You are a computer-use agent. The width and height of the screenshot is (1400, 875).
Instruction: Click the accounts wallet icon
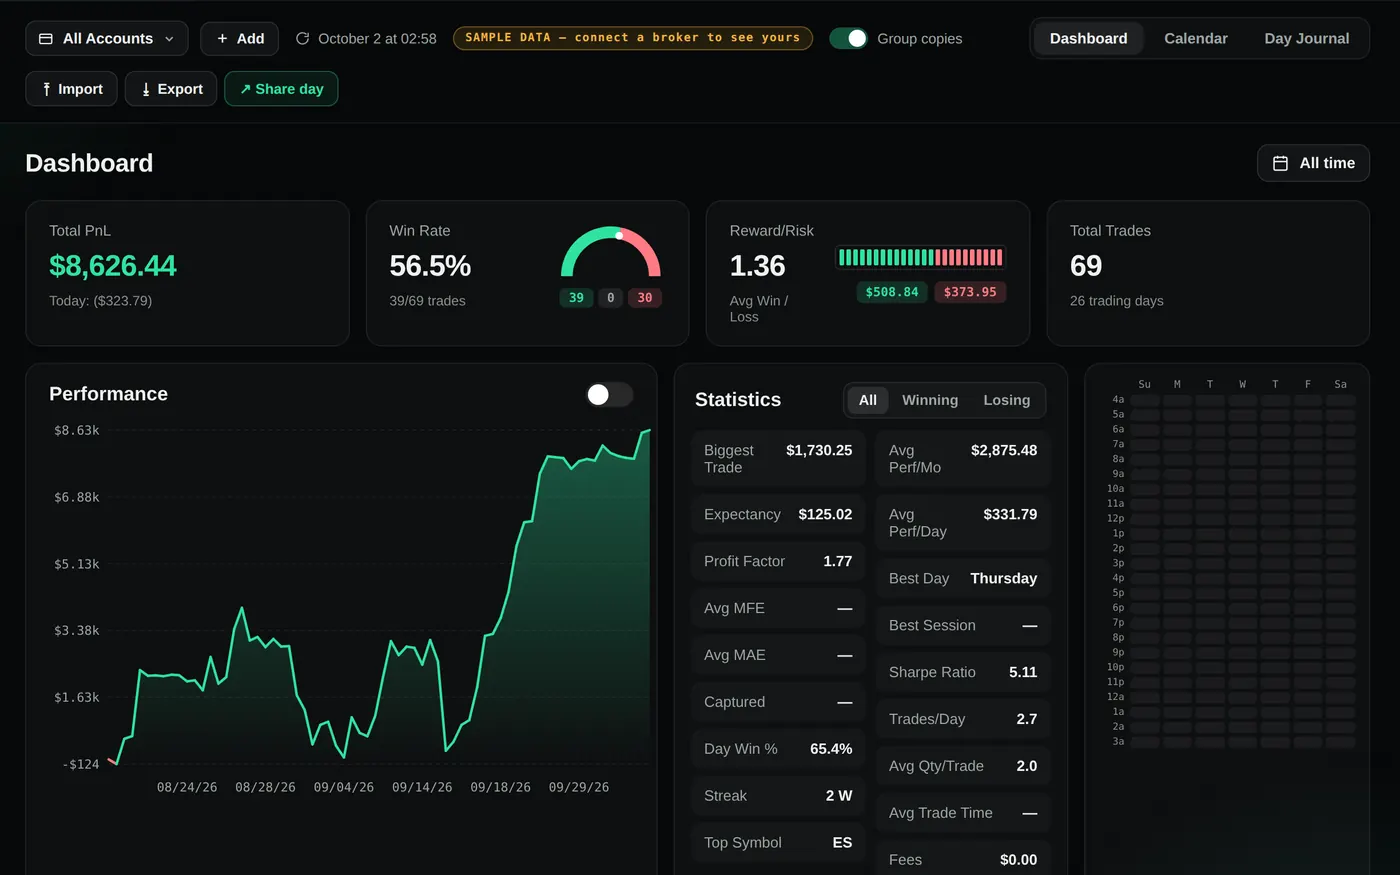pos(46,39)
